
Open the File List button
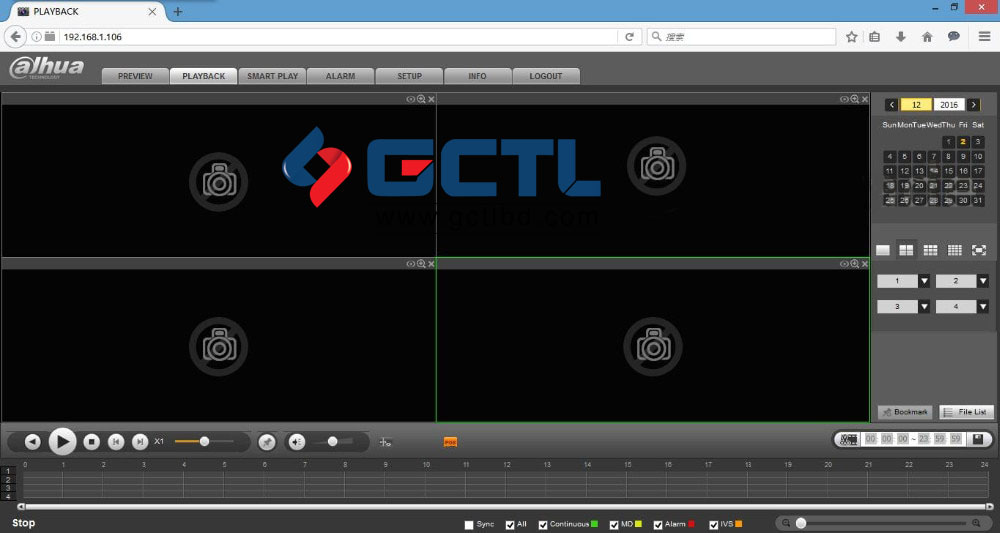[x=966, y=412]
